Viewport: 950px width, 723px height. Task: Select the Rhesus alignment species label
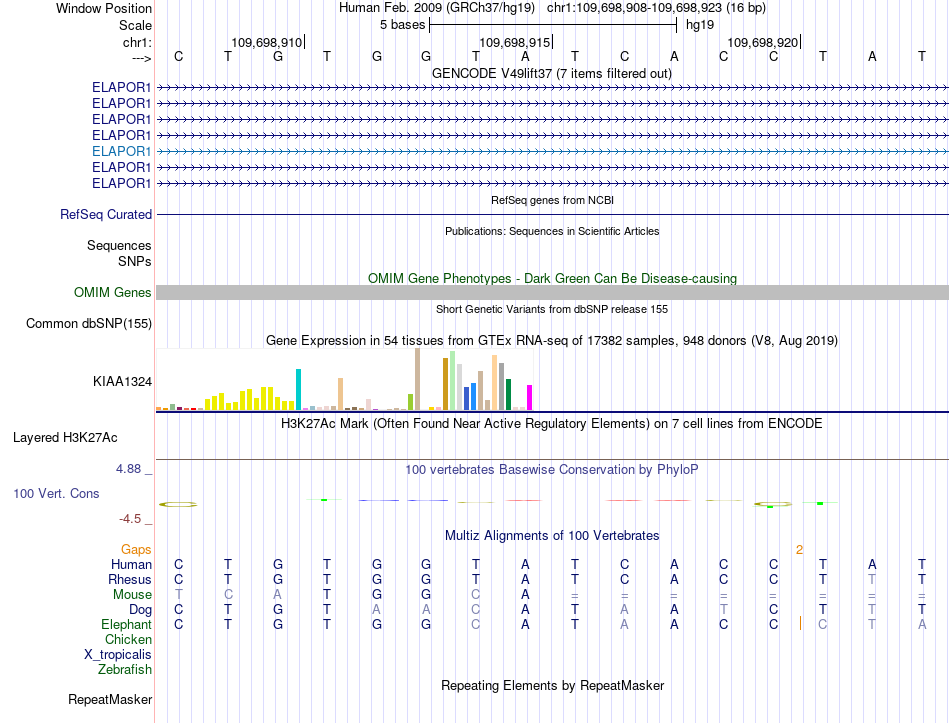[130, 579]
